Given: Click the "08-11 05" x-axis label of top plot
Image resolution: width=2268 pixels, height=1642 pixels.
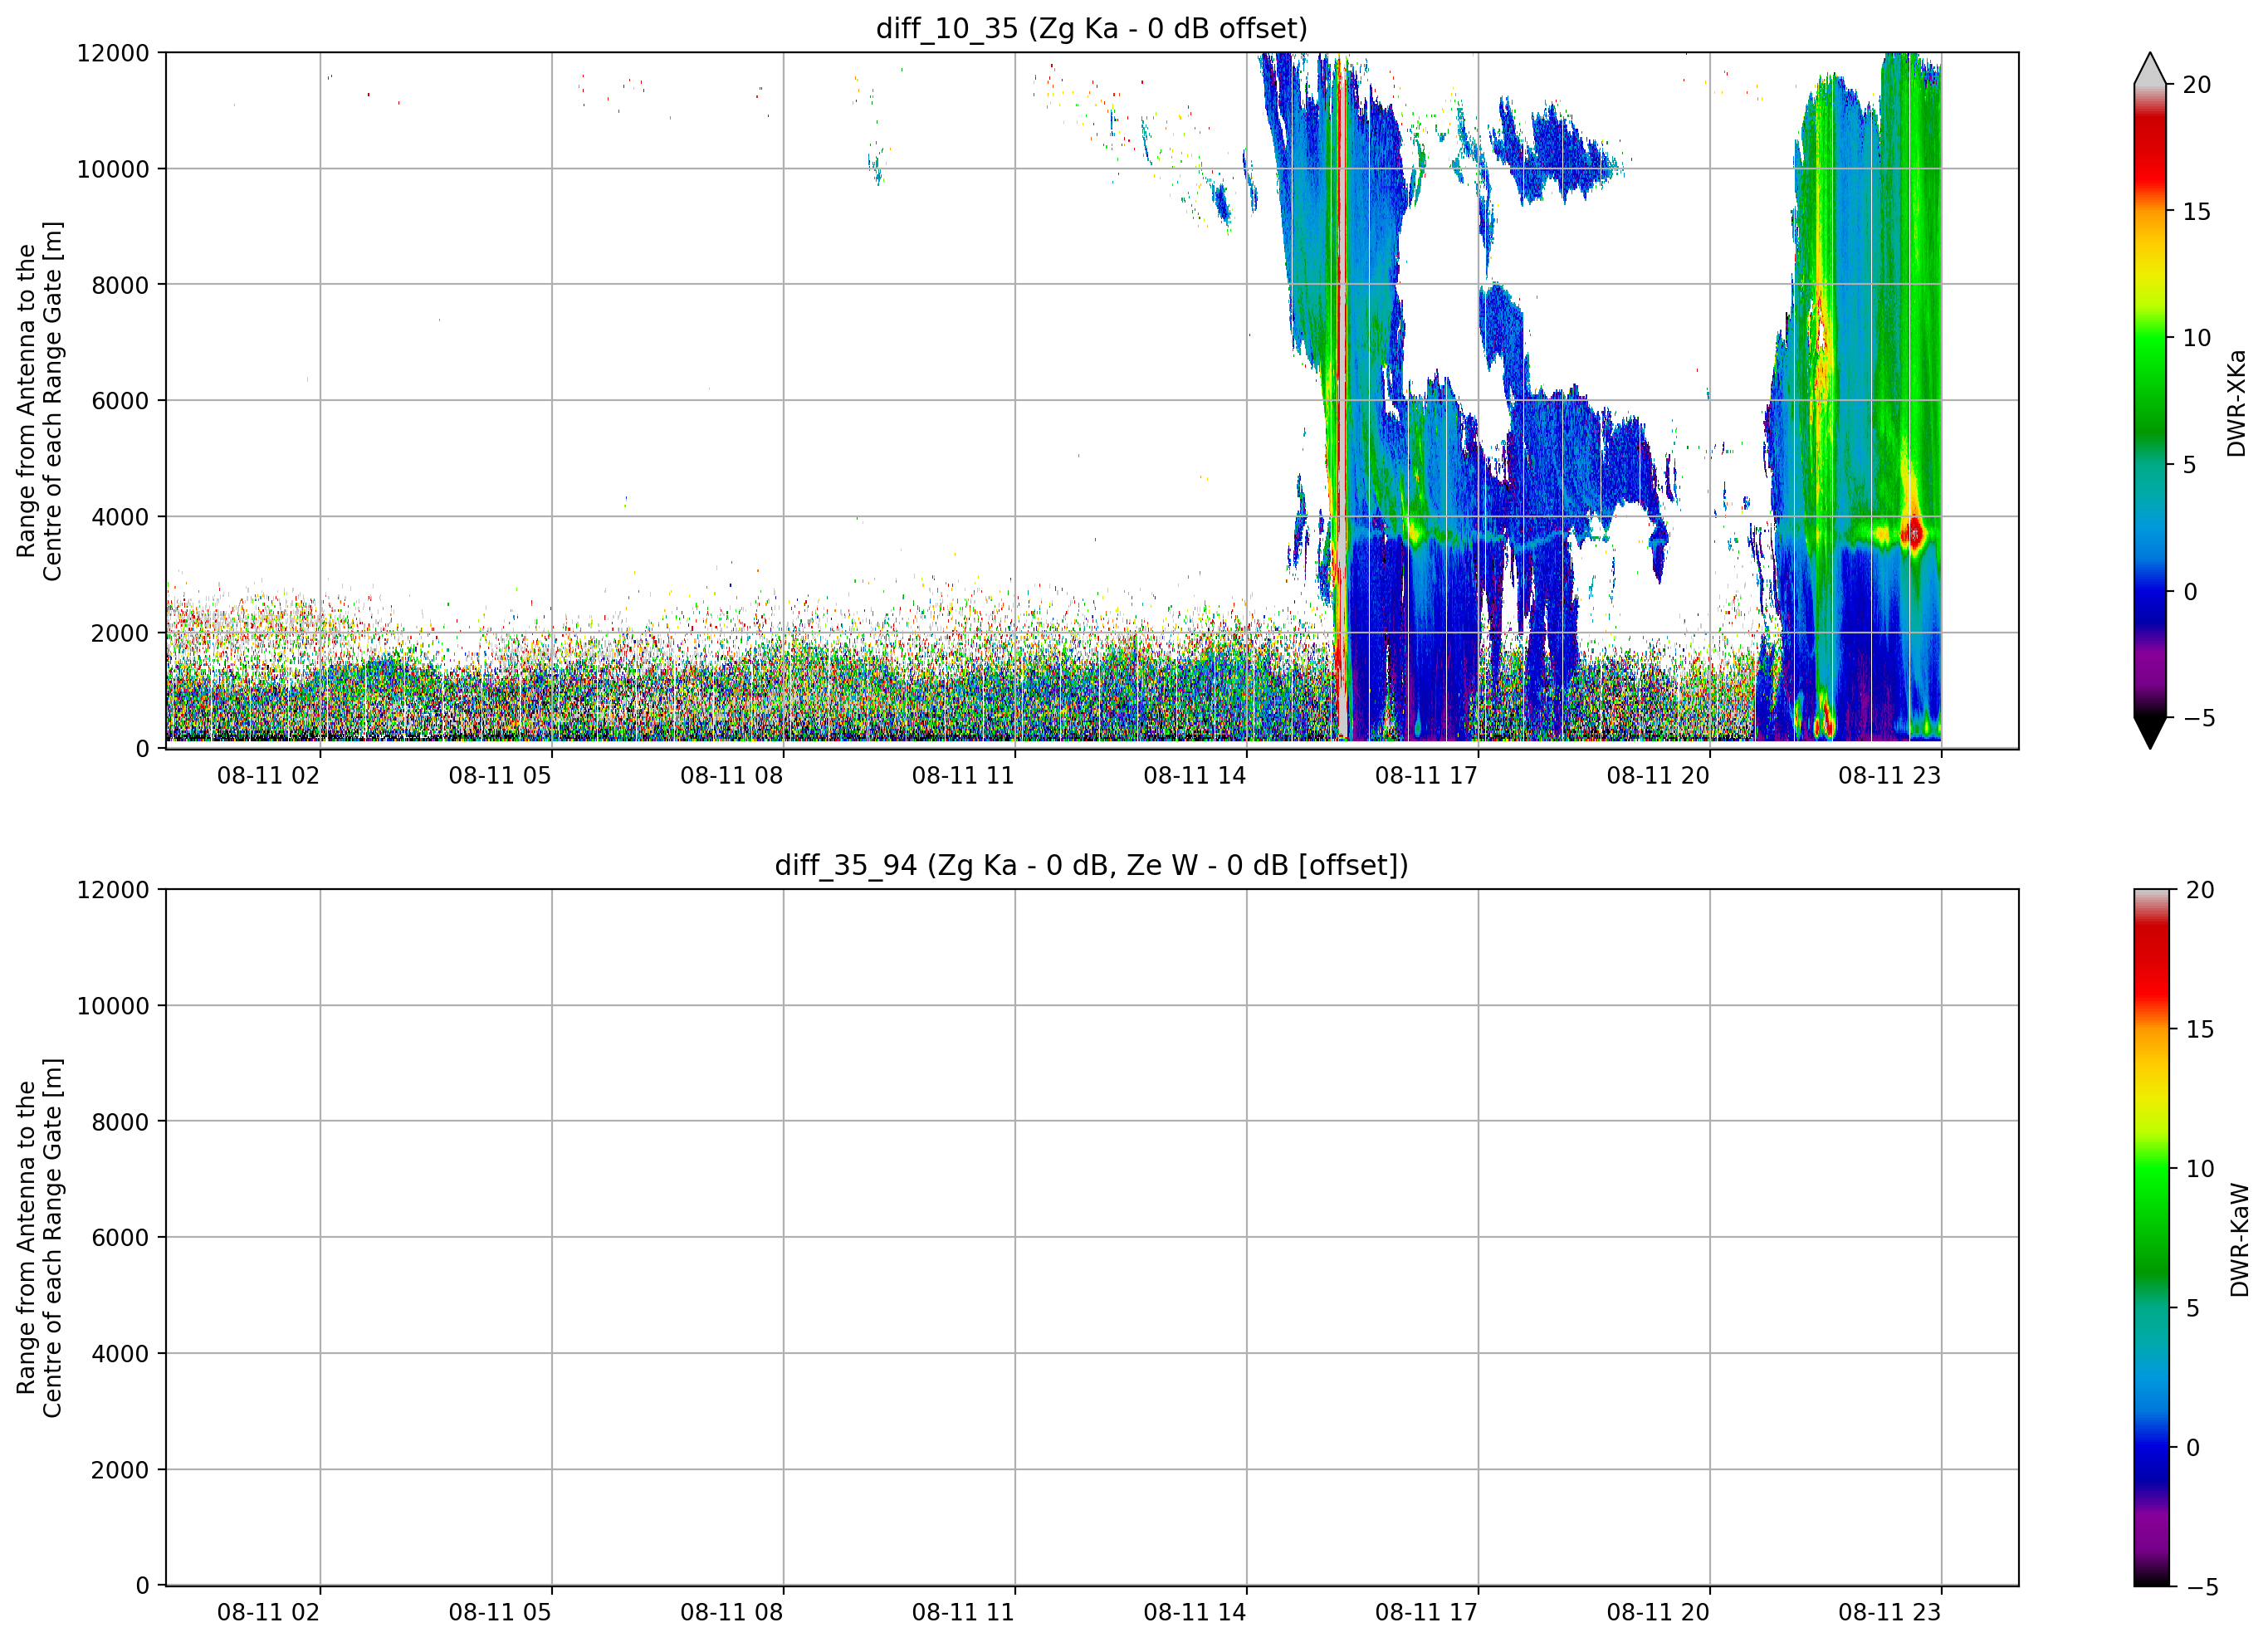Looking at the screenshot, I should pyautogui.click(x=500, y=776).
